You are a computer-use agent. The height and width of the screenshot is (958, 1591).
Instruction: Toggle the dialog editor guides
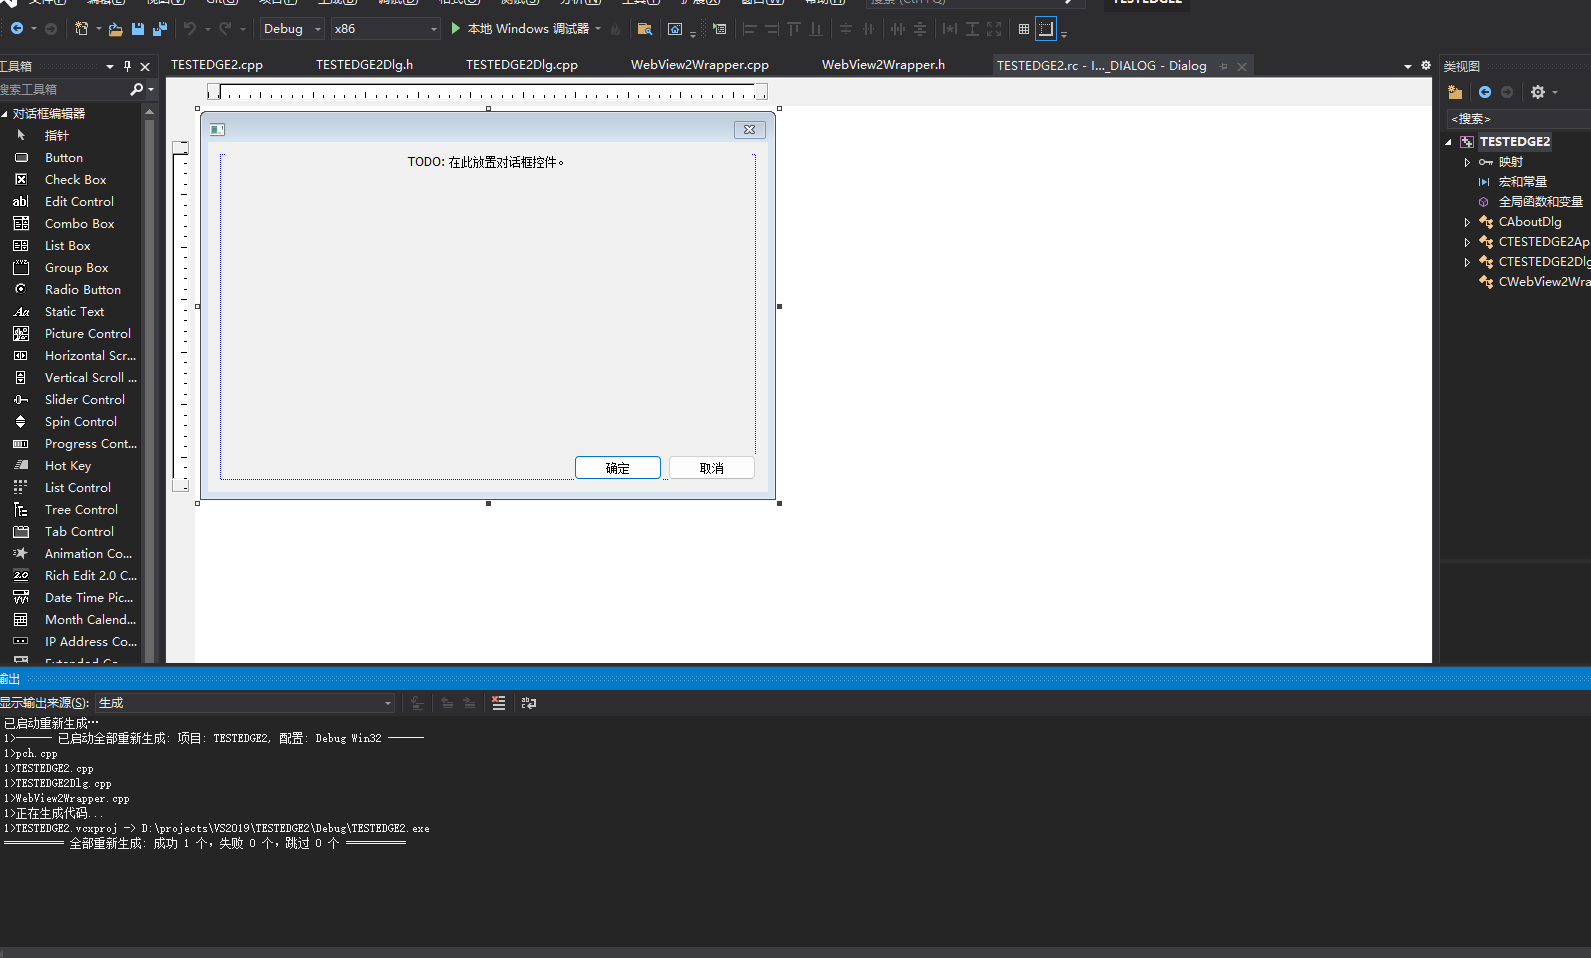point(1046,29)
